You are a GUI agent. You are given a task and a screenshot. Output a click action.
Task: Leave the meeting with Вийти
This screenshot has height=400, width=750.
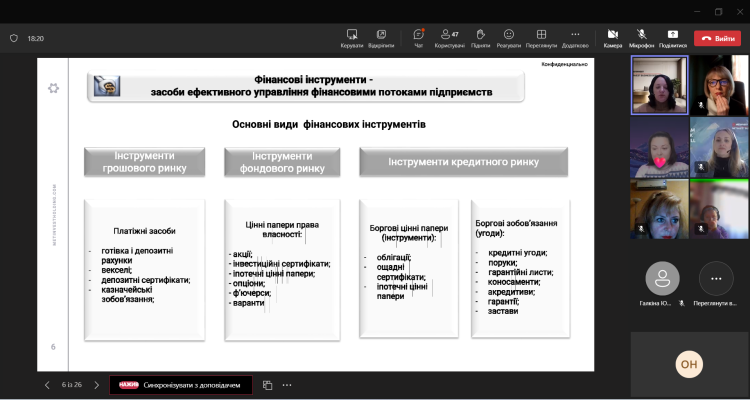pyautogui.click(x=718, y=38)
